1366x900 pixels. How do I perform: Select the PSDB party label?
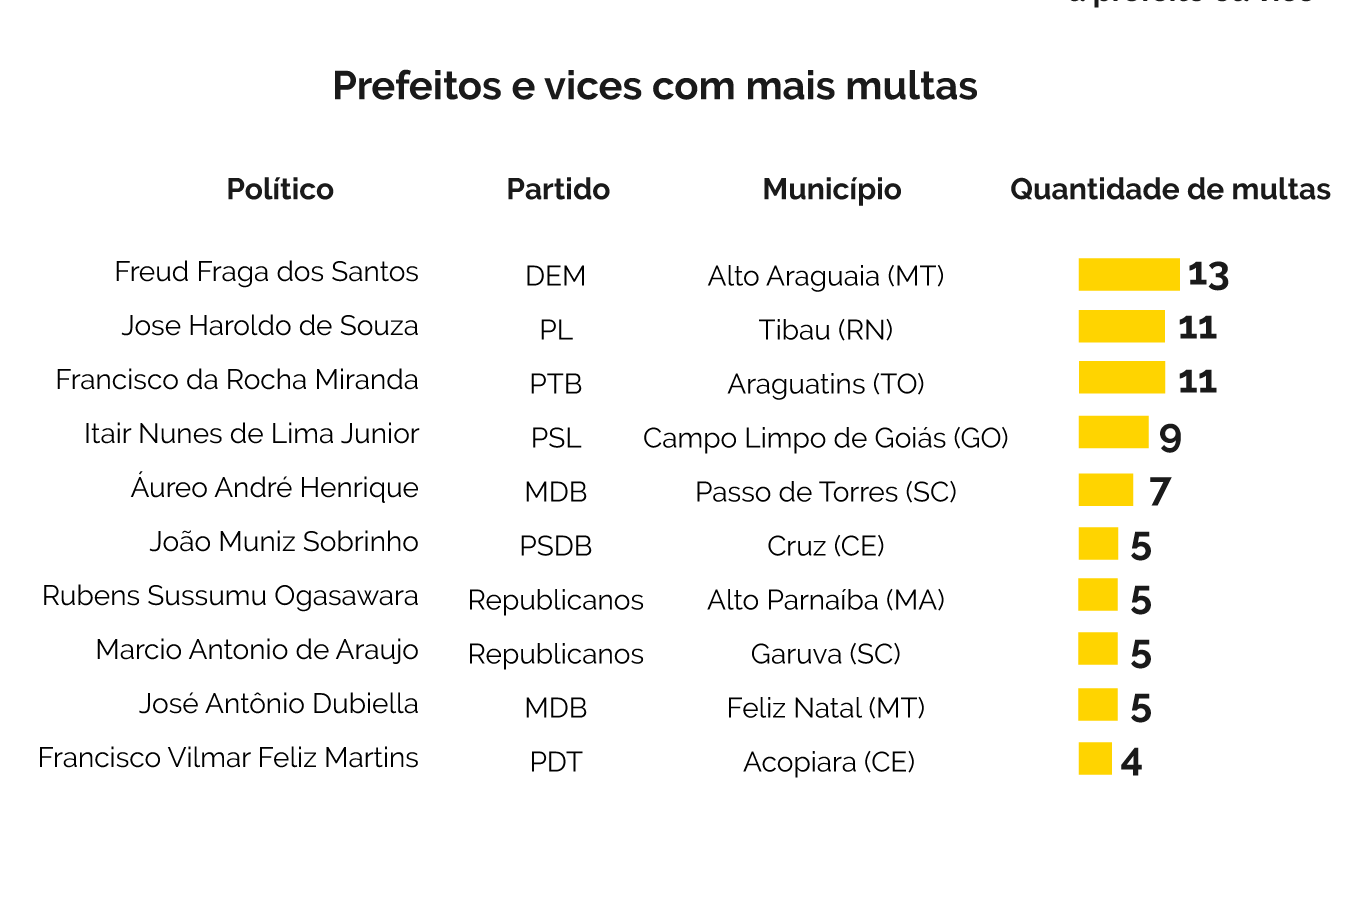pyautogui.click(x=555, y=546)
